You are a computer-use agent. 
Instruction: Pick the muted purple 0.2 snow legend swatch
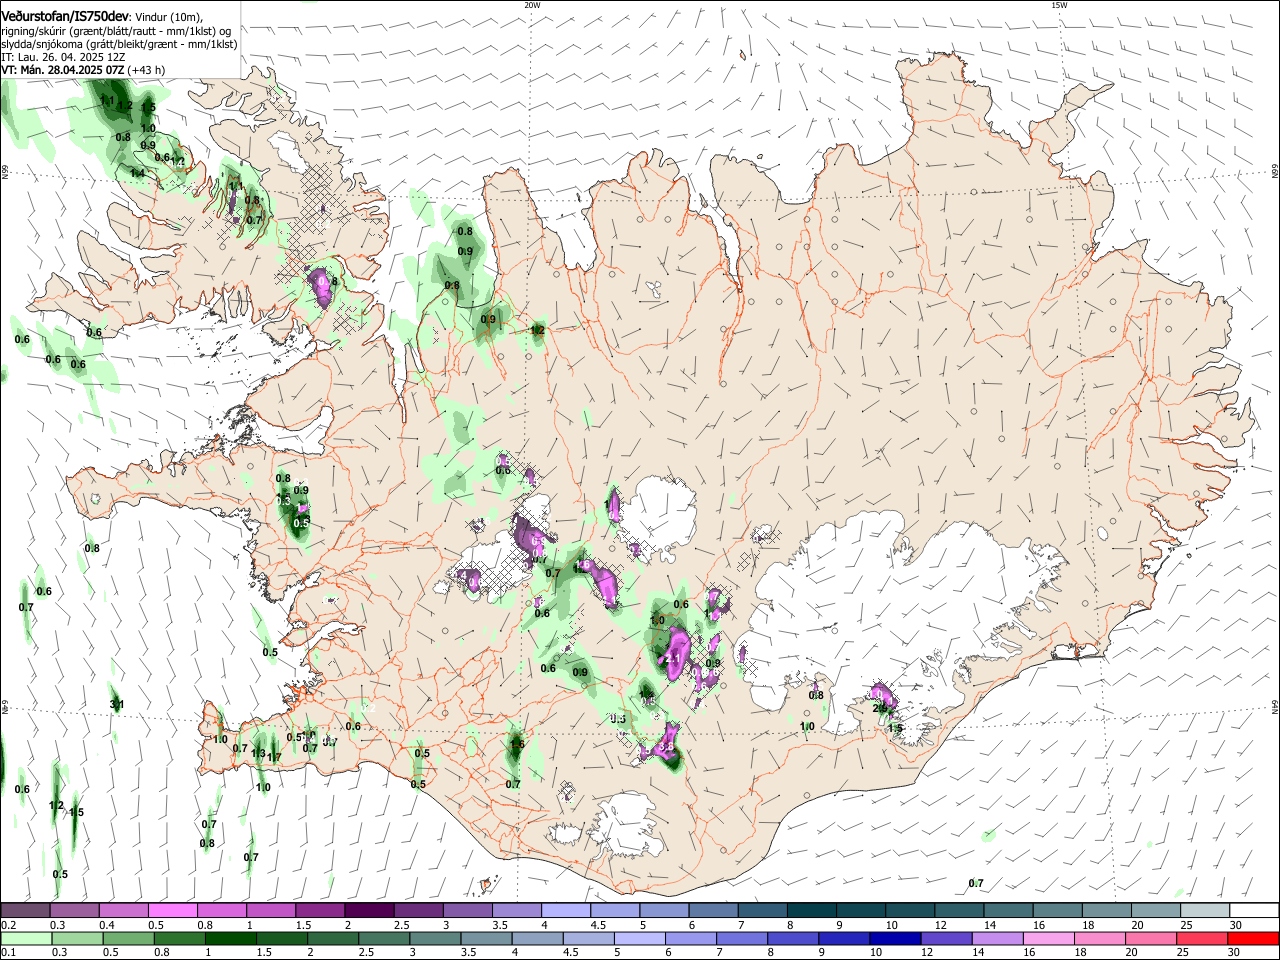(25, 911)
